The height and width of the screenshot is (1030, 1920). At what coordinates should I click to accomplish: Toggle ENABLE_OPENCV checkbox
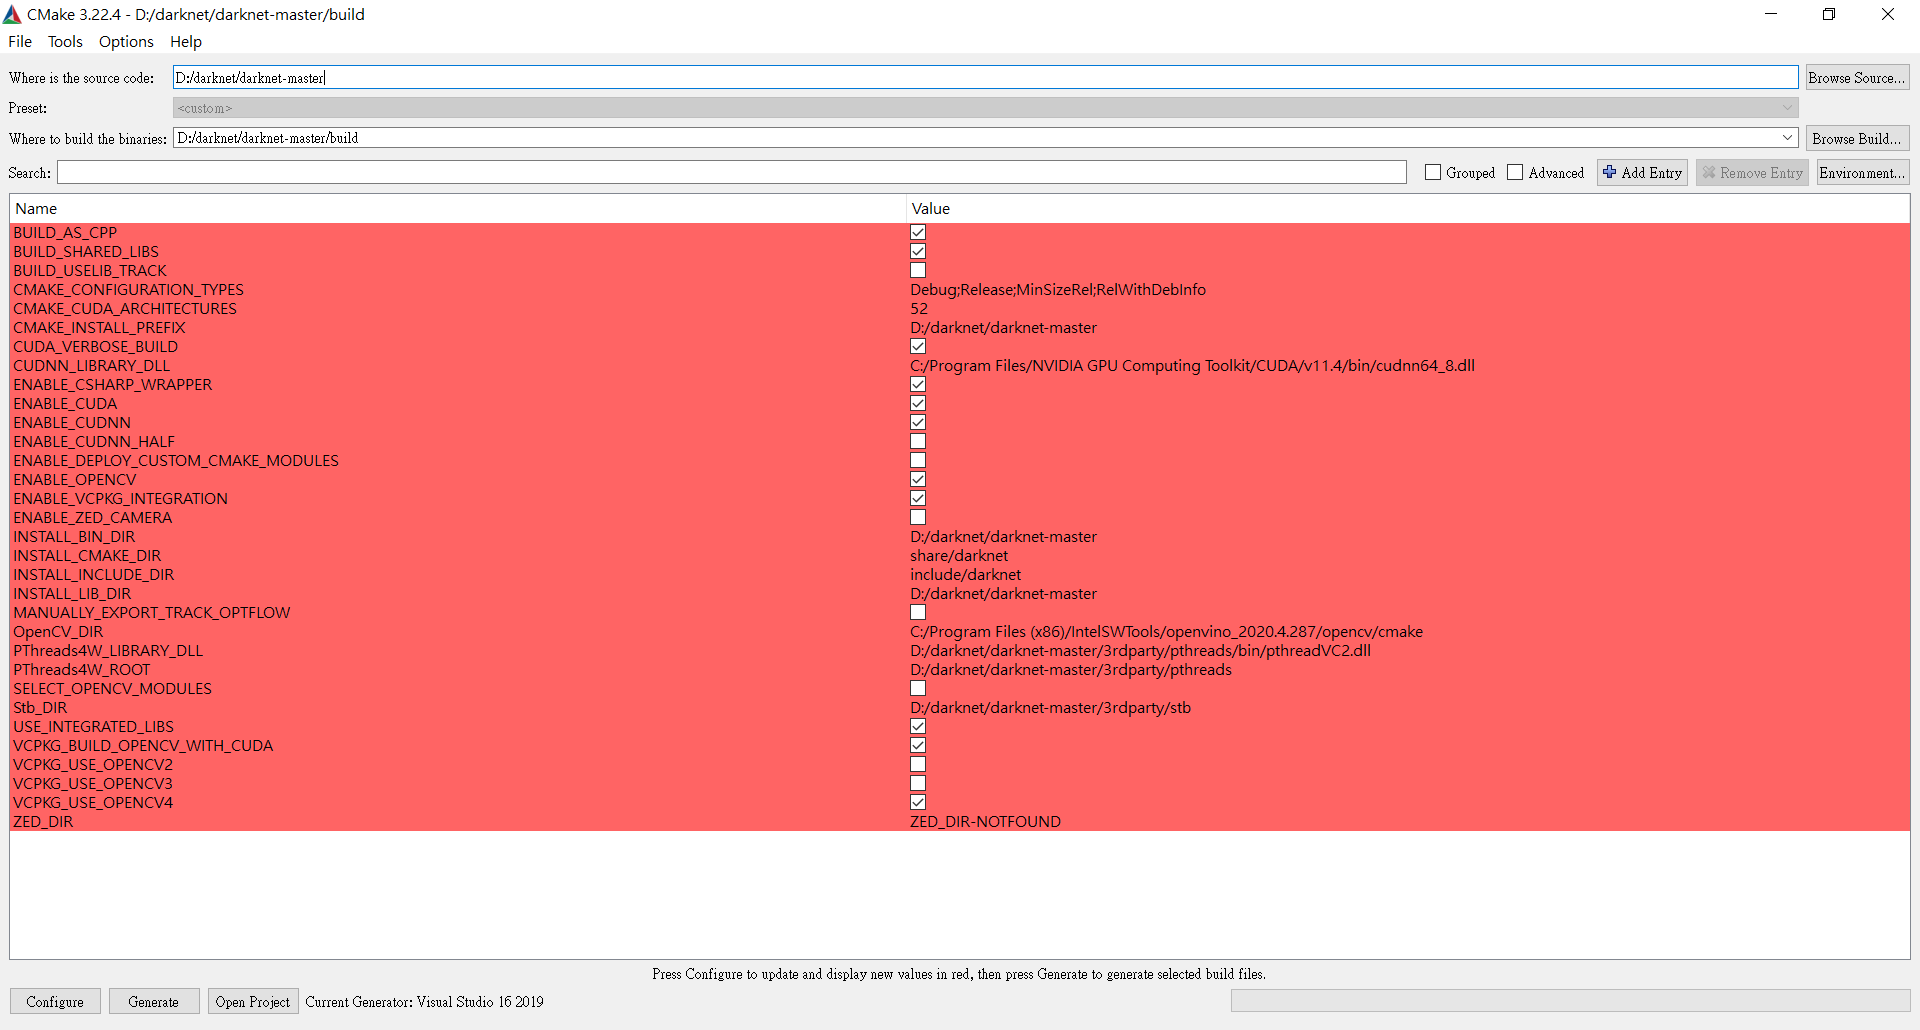pos(918,479)
